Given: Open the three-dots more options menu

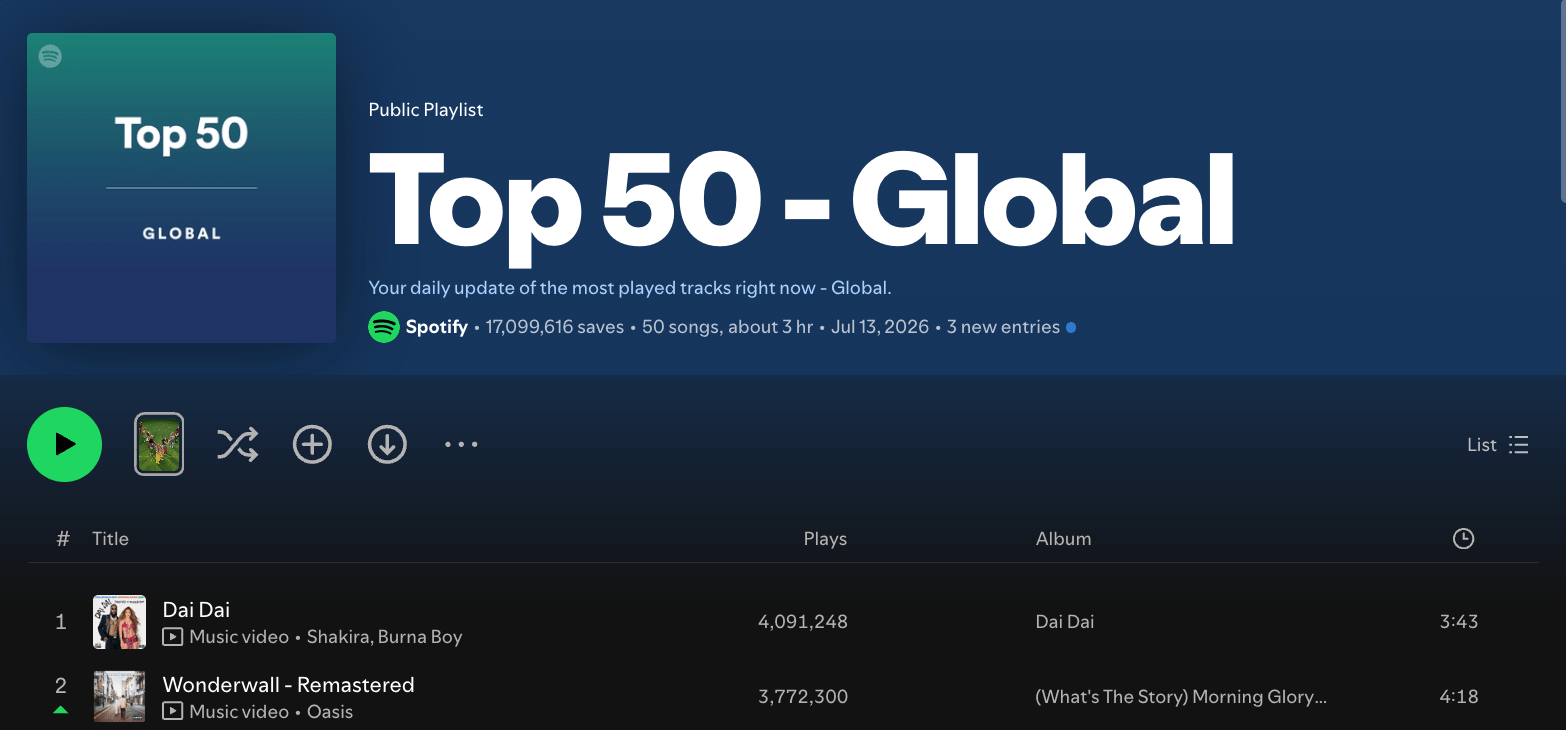Looking at the screenshot, I should pyautogui.click(x=461, y=444).
